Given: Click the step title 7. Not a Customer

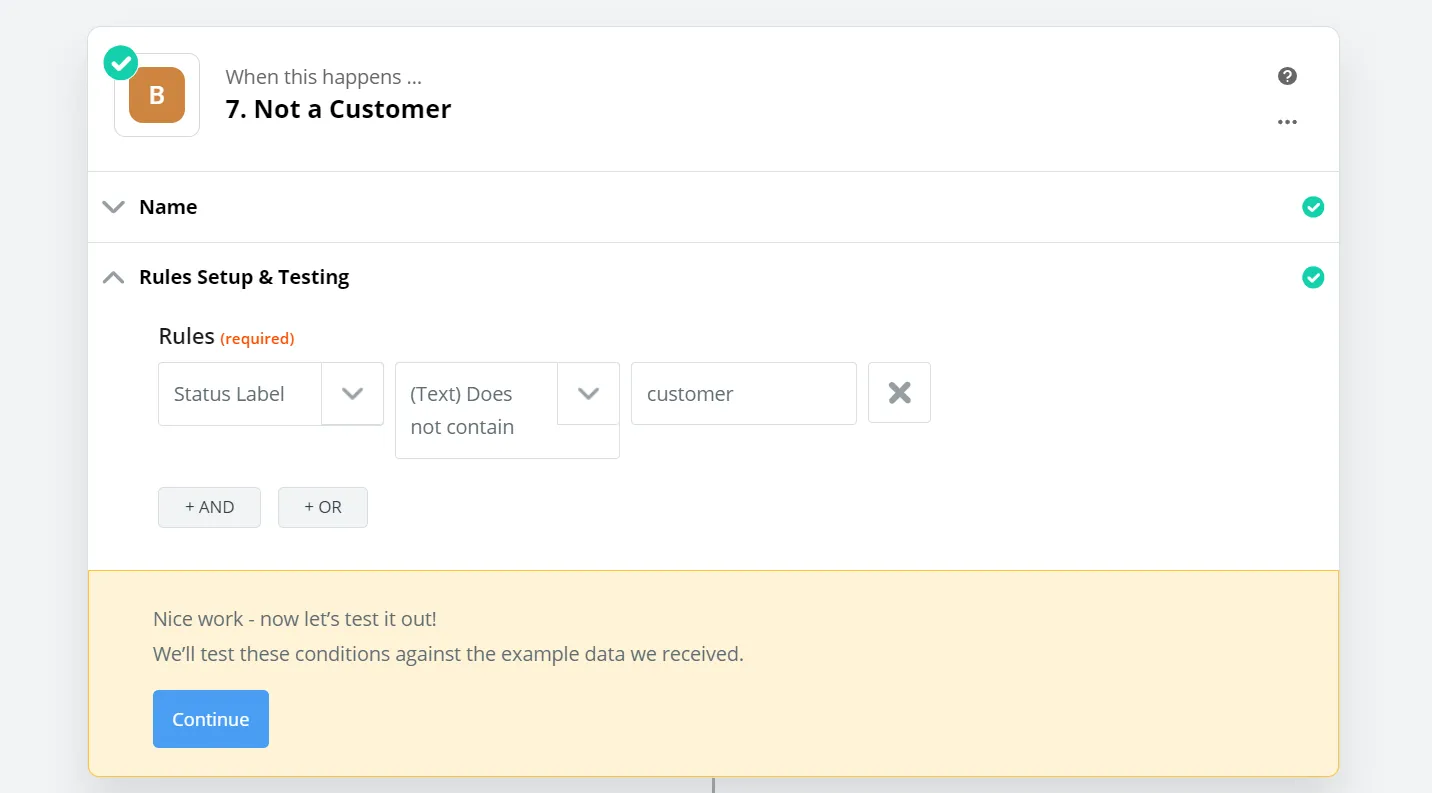Looking at the screenshot, I should tap(338, 109).
